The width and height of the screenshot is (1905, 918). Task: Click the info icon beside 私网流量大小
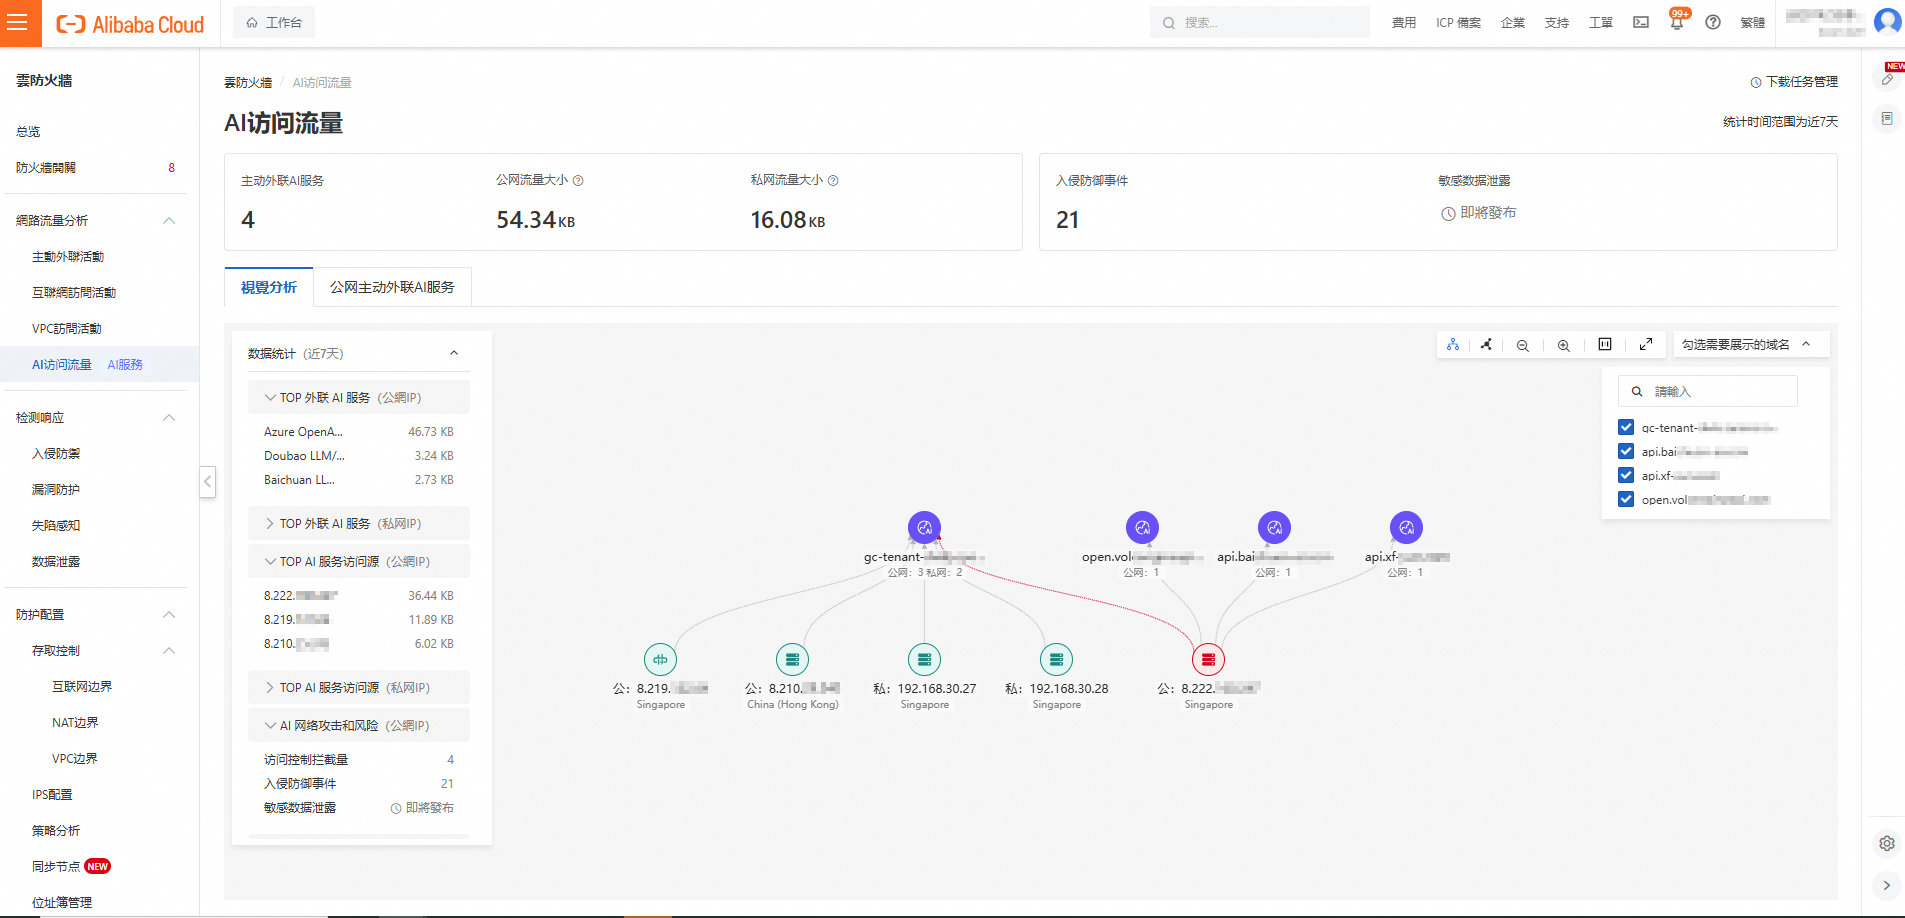tap(833, 181)
